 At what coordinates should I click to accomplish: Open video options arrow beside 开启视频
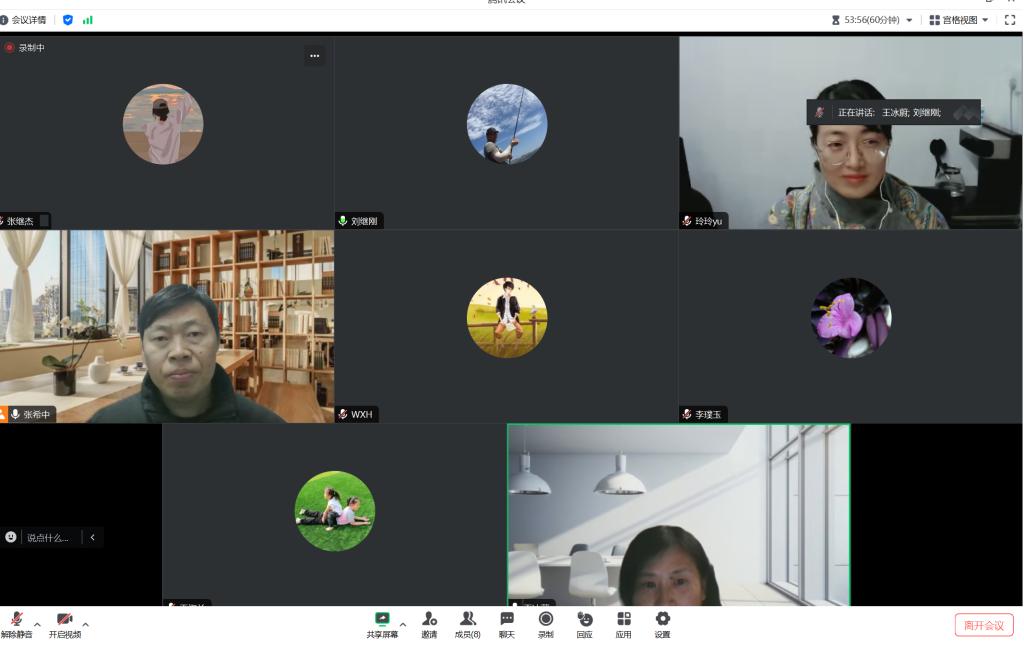[x=86, y=625]
